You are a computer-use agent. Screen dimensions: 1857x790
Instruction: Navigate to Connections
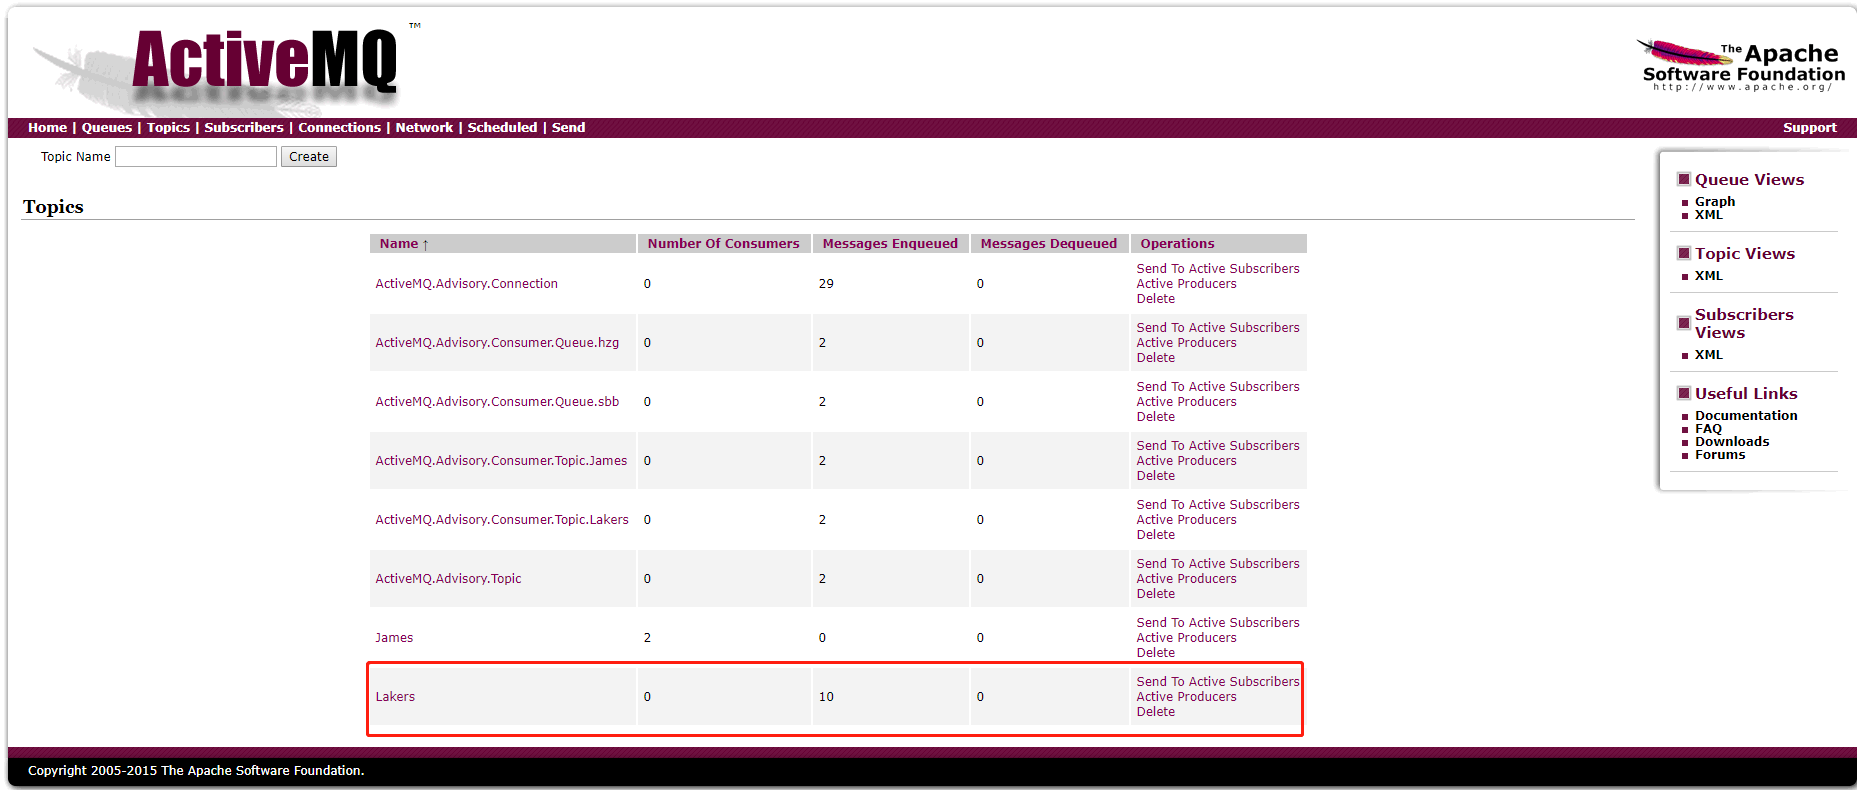click(339, 128)
